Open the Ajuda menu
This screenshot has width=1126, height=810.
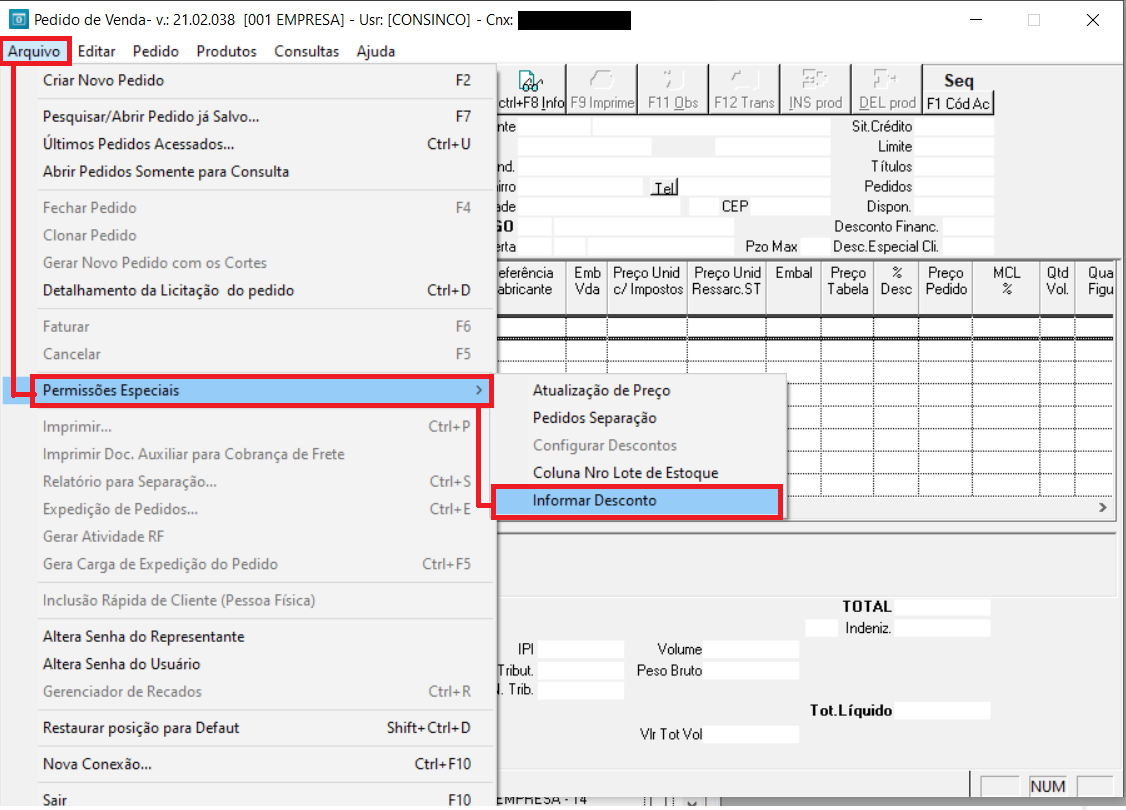[x=376, y=51]
